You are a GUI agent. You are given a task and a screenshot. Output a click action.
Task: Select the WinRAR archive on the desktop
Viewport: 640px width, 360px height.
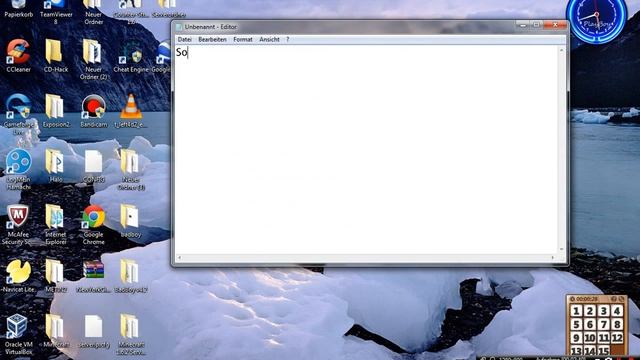click(x=93, y=276)
